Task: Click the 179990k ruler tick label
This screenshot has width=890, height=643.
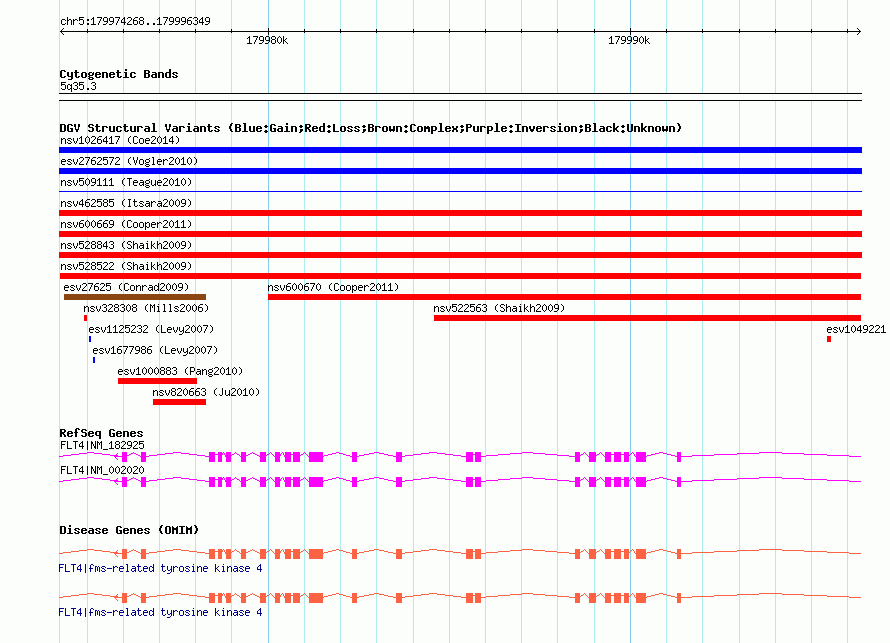Action: 629,40
